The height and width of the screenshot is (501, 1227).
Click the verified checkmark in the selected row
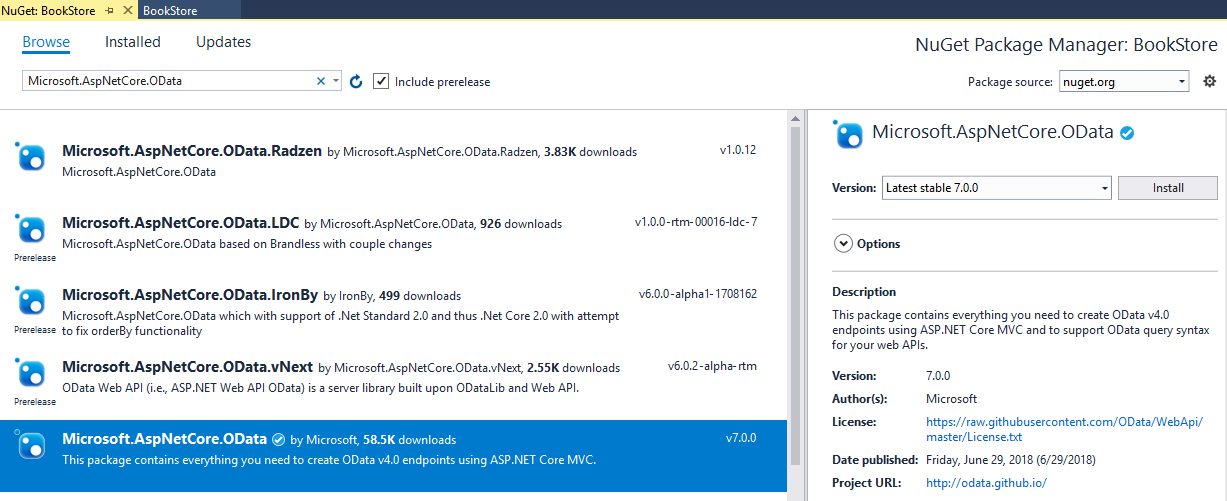tap(278, 439)
